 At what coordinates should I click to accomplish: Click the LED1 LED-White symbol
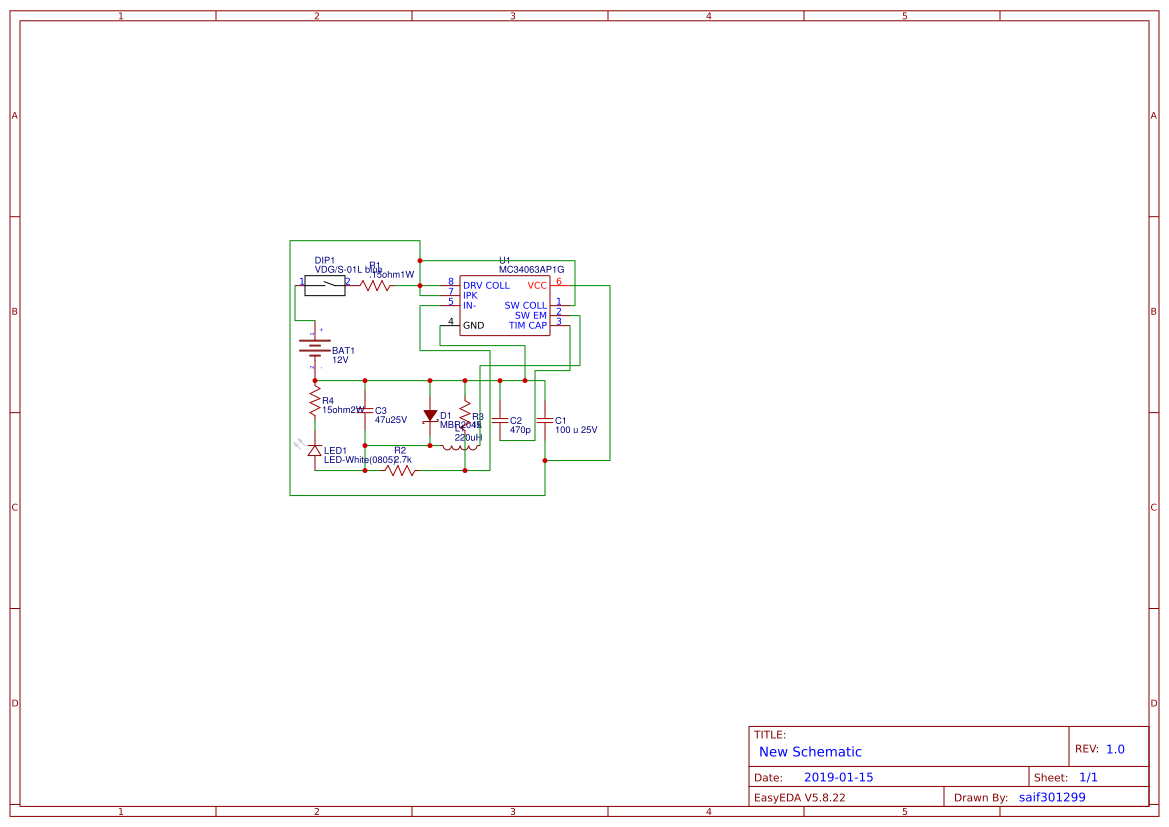click(x=314, y=451)
